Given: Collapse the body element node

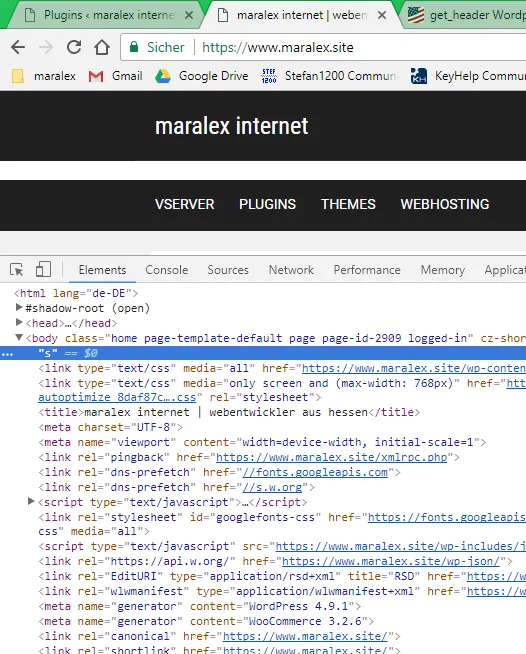Looking at the screenshot, I should (x=19, y=338).
